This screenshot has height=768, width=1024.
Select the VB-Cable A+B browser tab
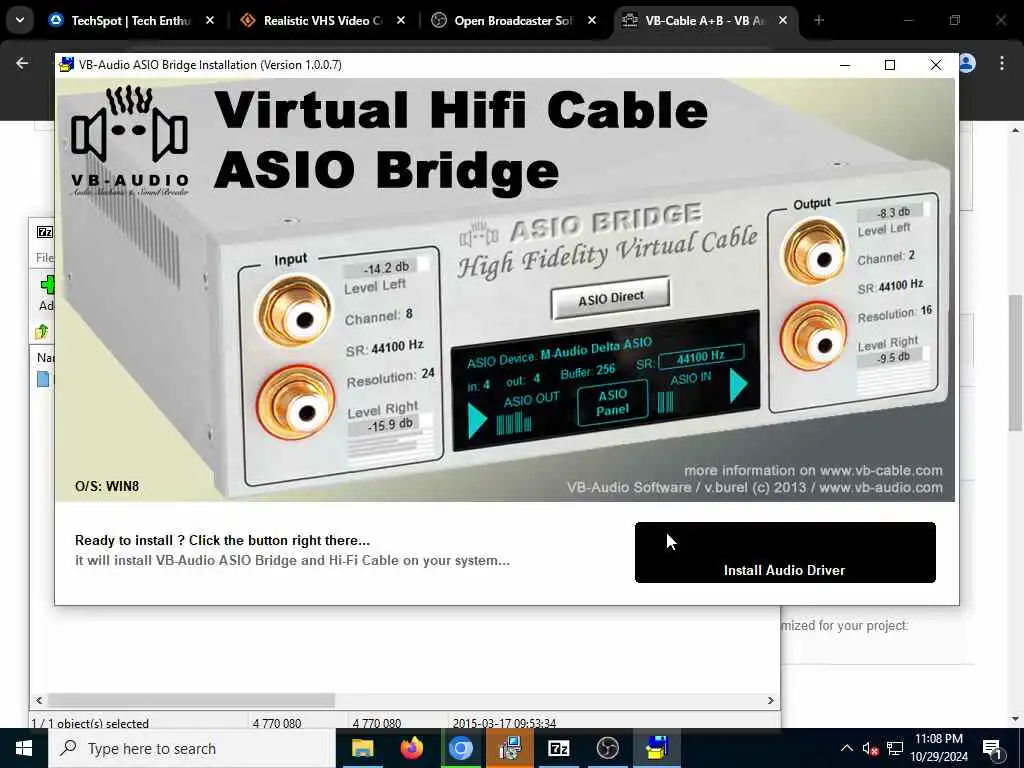705,21
